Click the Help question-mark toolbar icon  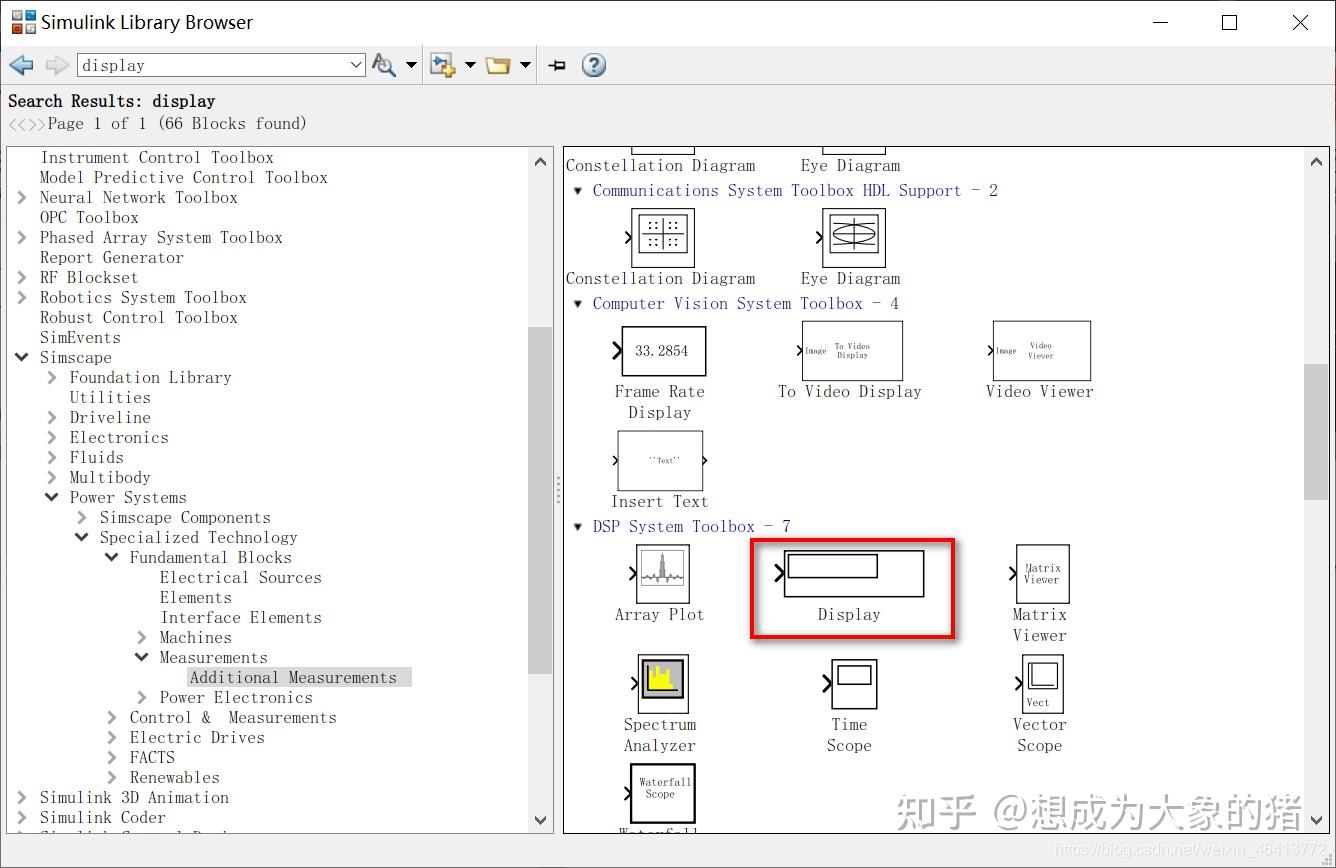point(593,64)
